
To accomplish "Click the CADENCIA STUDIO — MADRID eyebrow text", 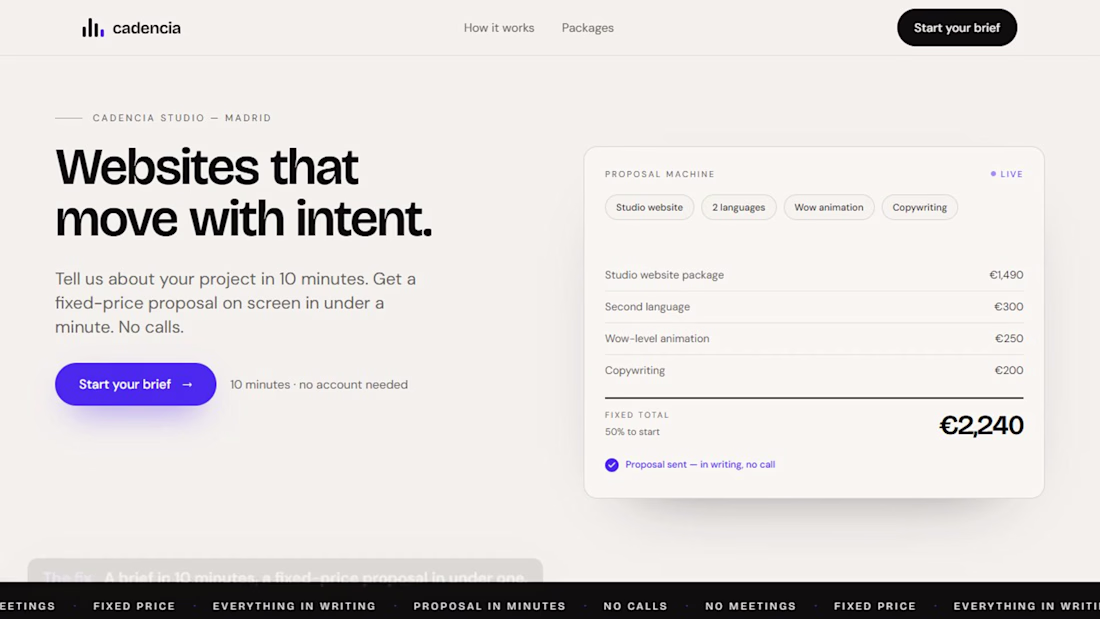I will [x=182, y=118].
